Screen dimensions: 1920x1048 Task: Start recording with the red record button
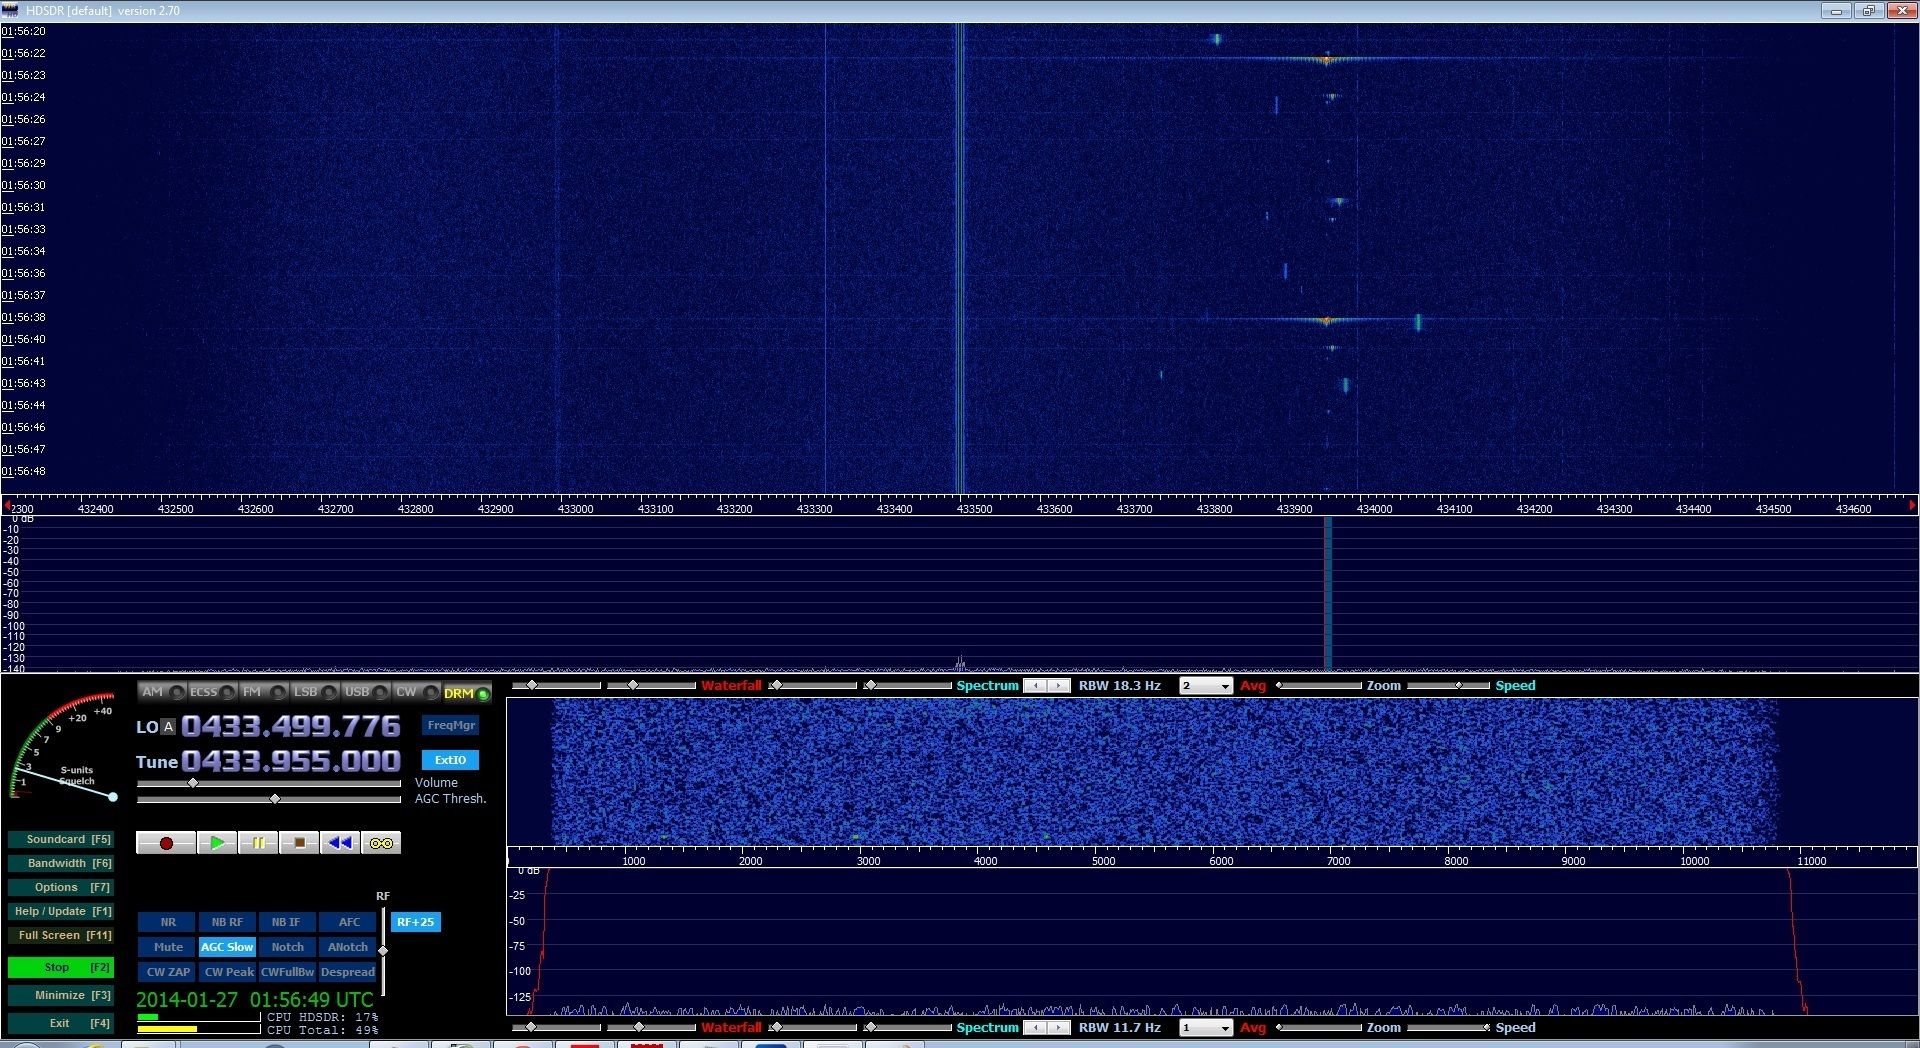pyautogui.click(x=166, y=843)
